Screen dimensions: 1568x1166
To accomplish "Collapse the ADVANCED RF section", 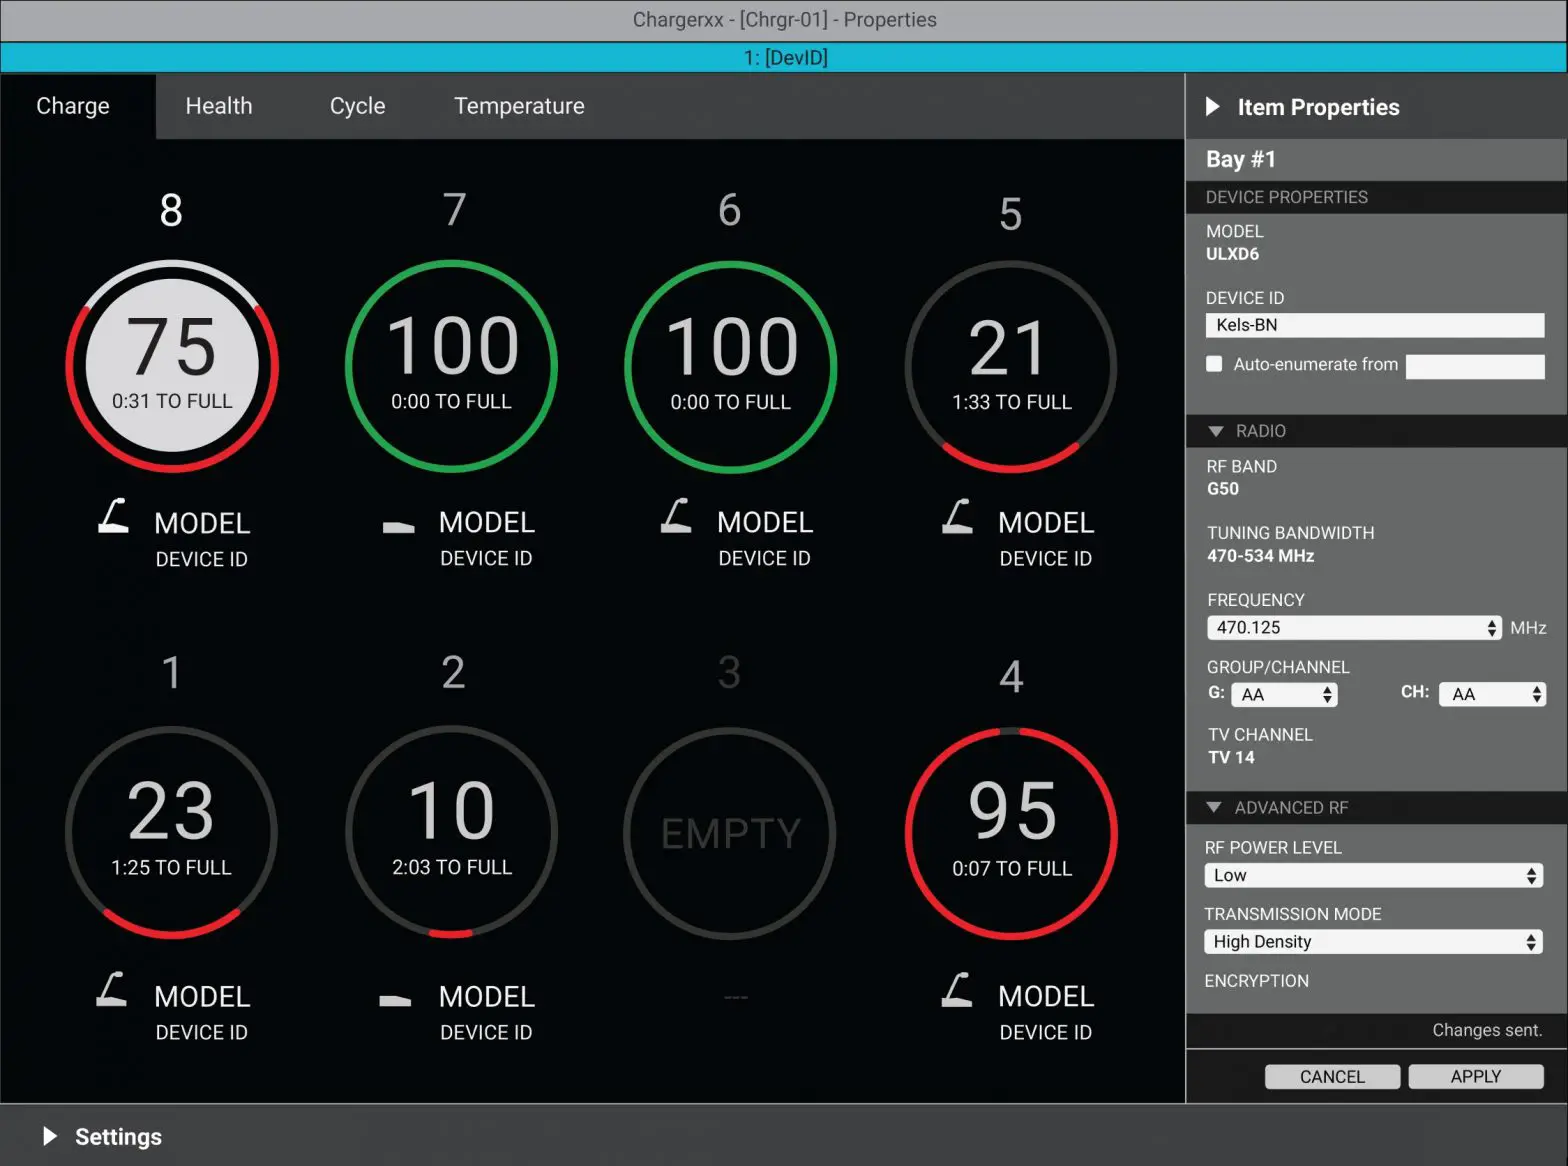I will 1214,807.
